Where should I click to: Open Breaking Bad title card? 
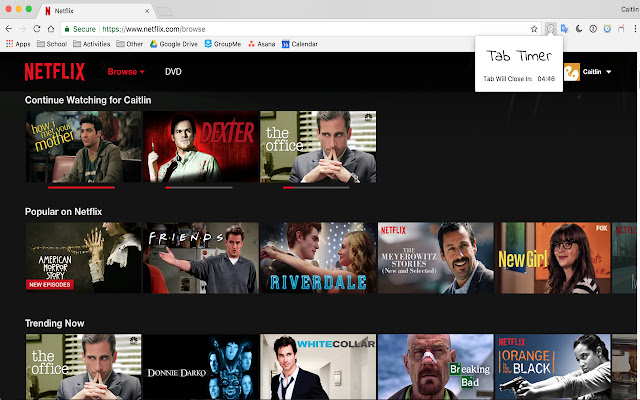click(436, 367)
